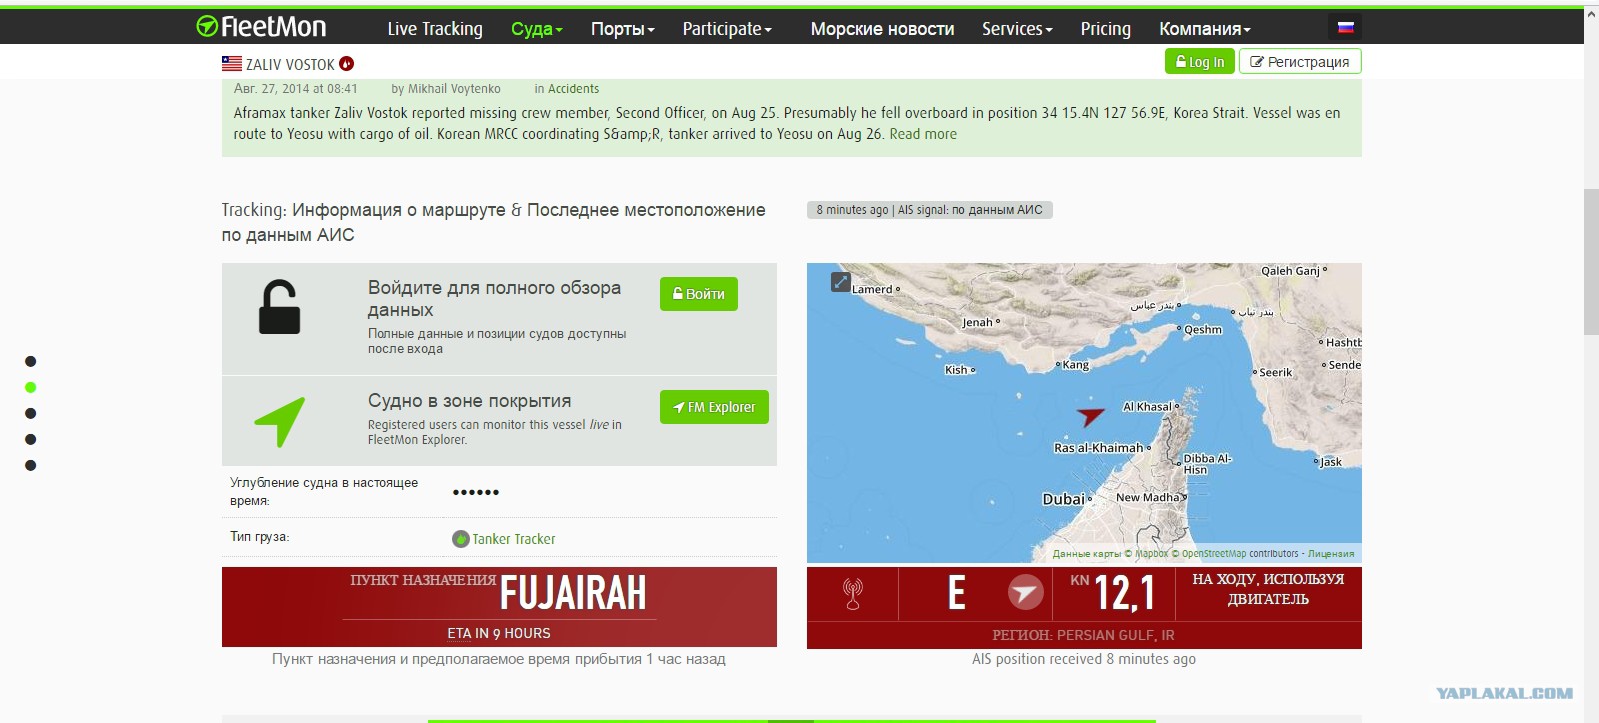1599x723 pixels.
Task: Click the black padlock icon
Action: (279, 307)
